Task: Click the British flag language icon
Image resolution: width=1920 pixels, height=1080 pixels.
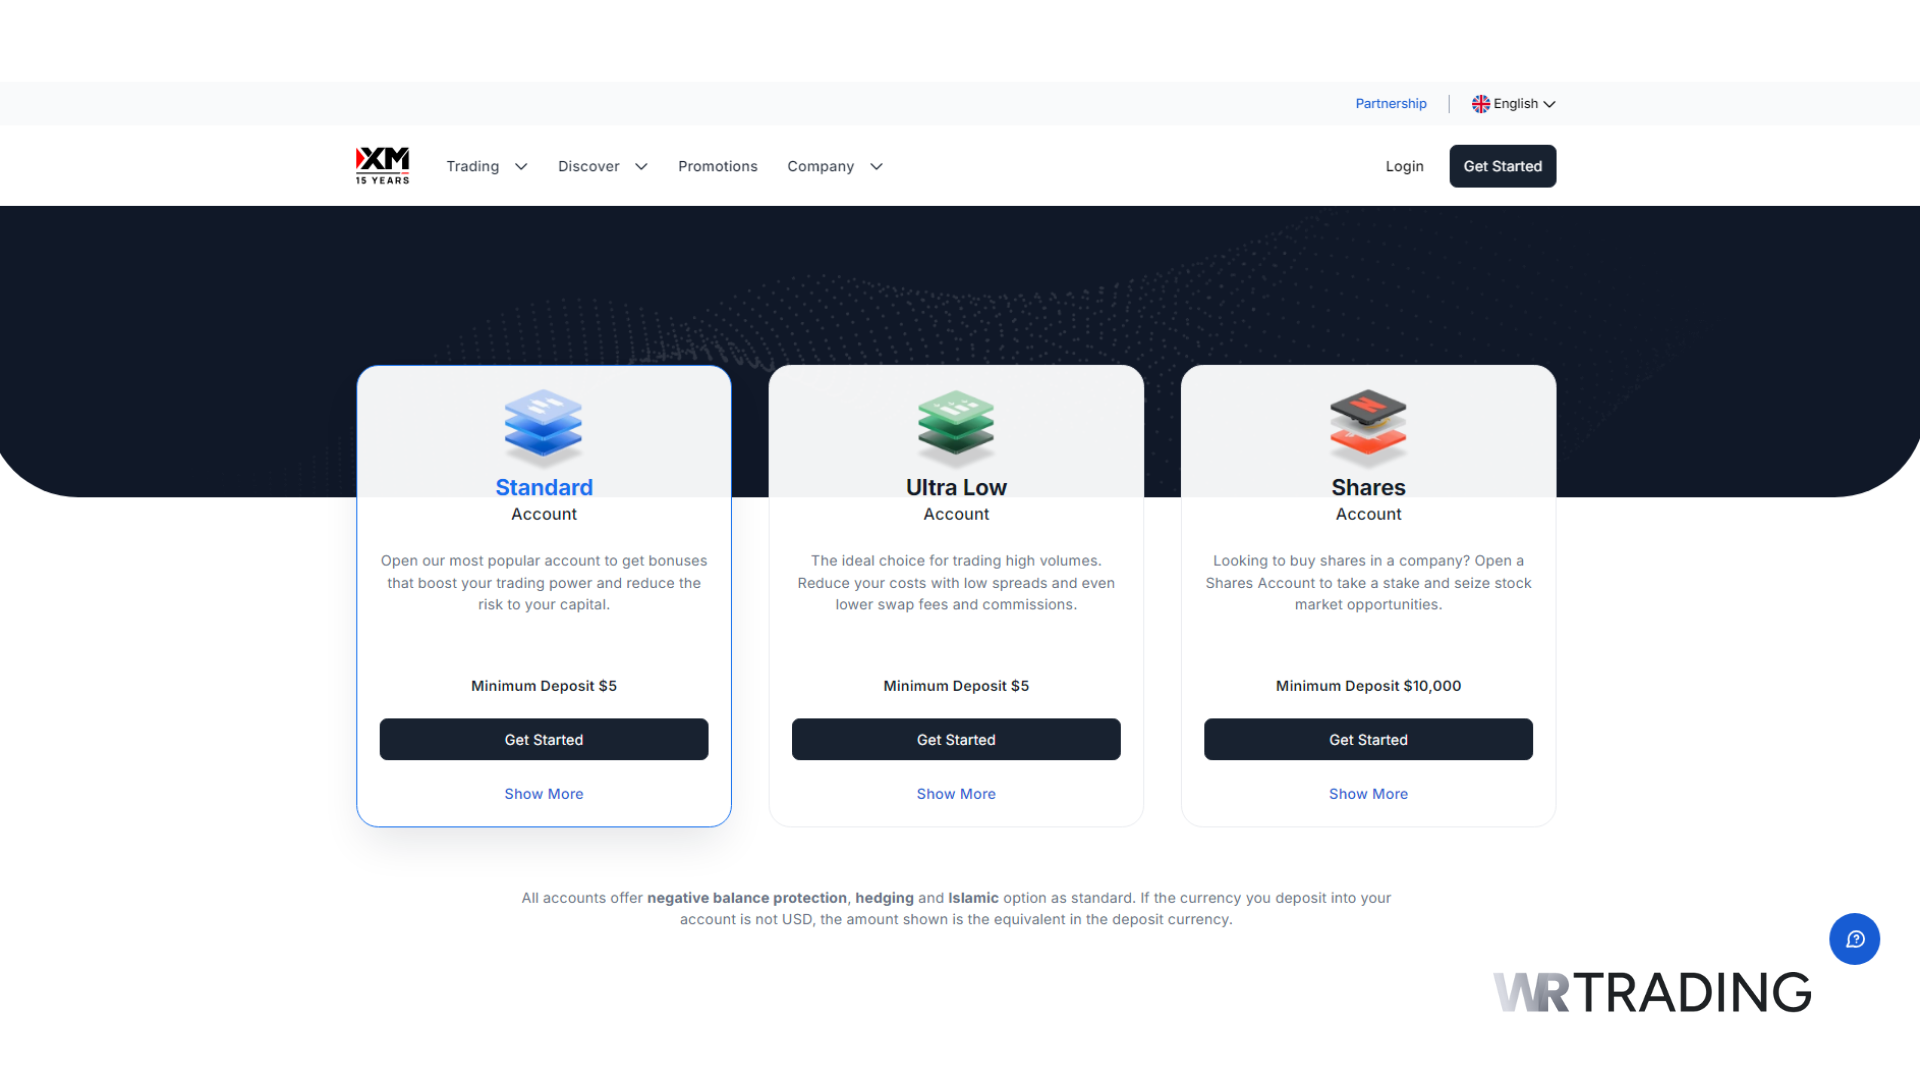Action: pos(1481,103)
